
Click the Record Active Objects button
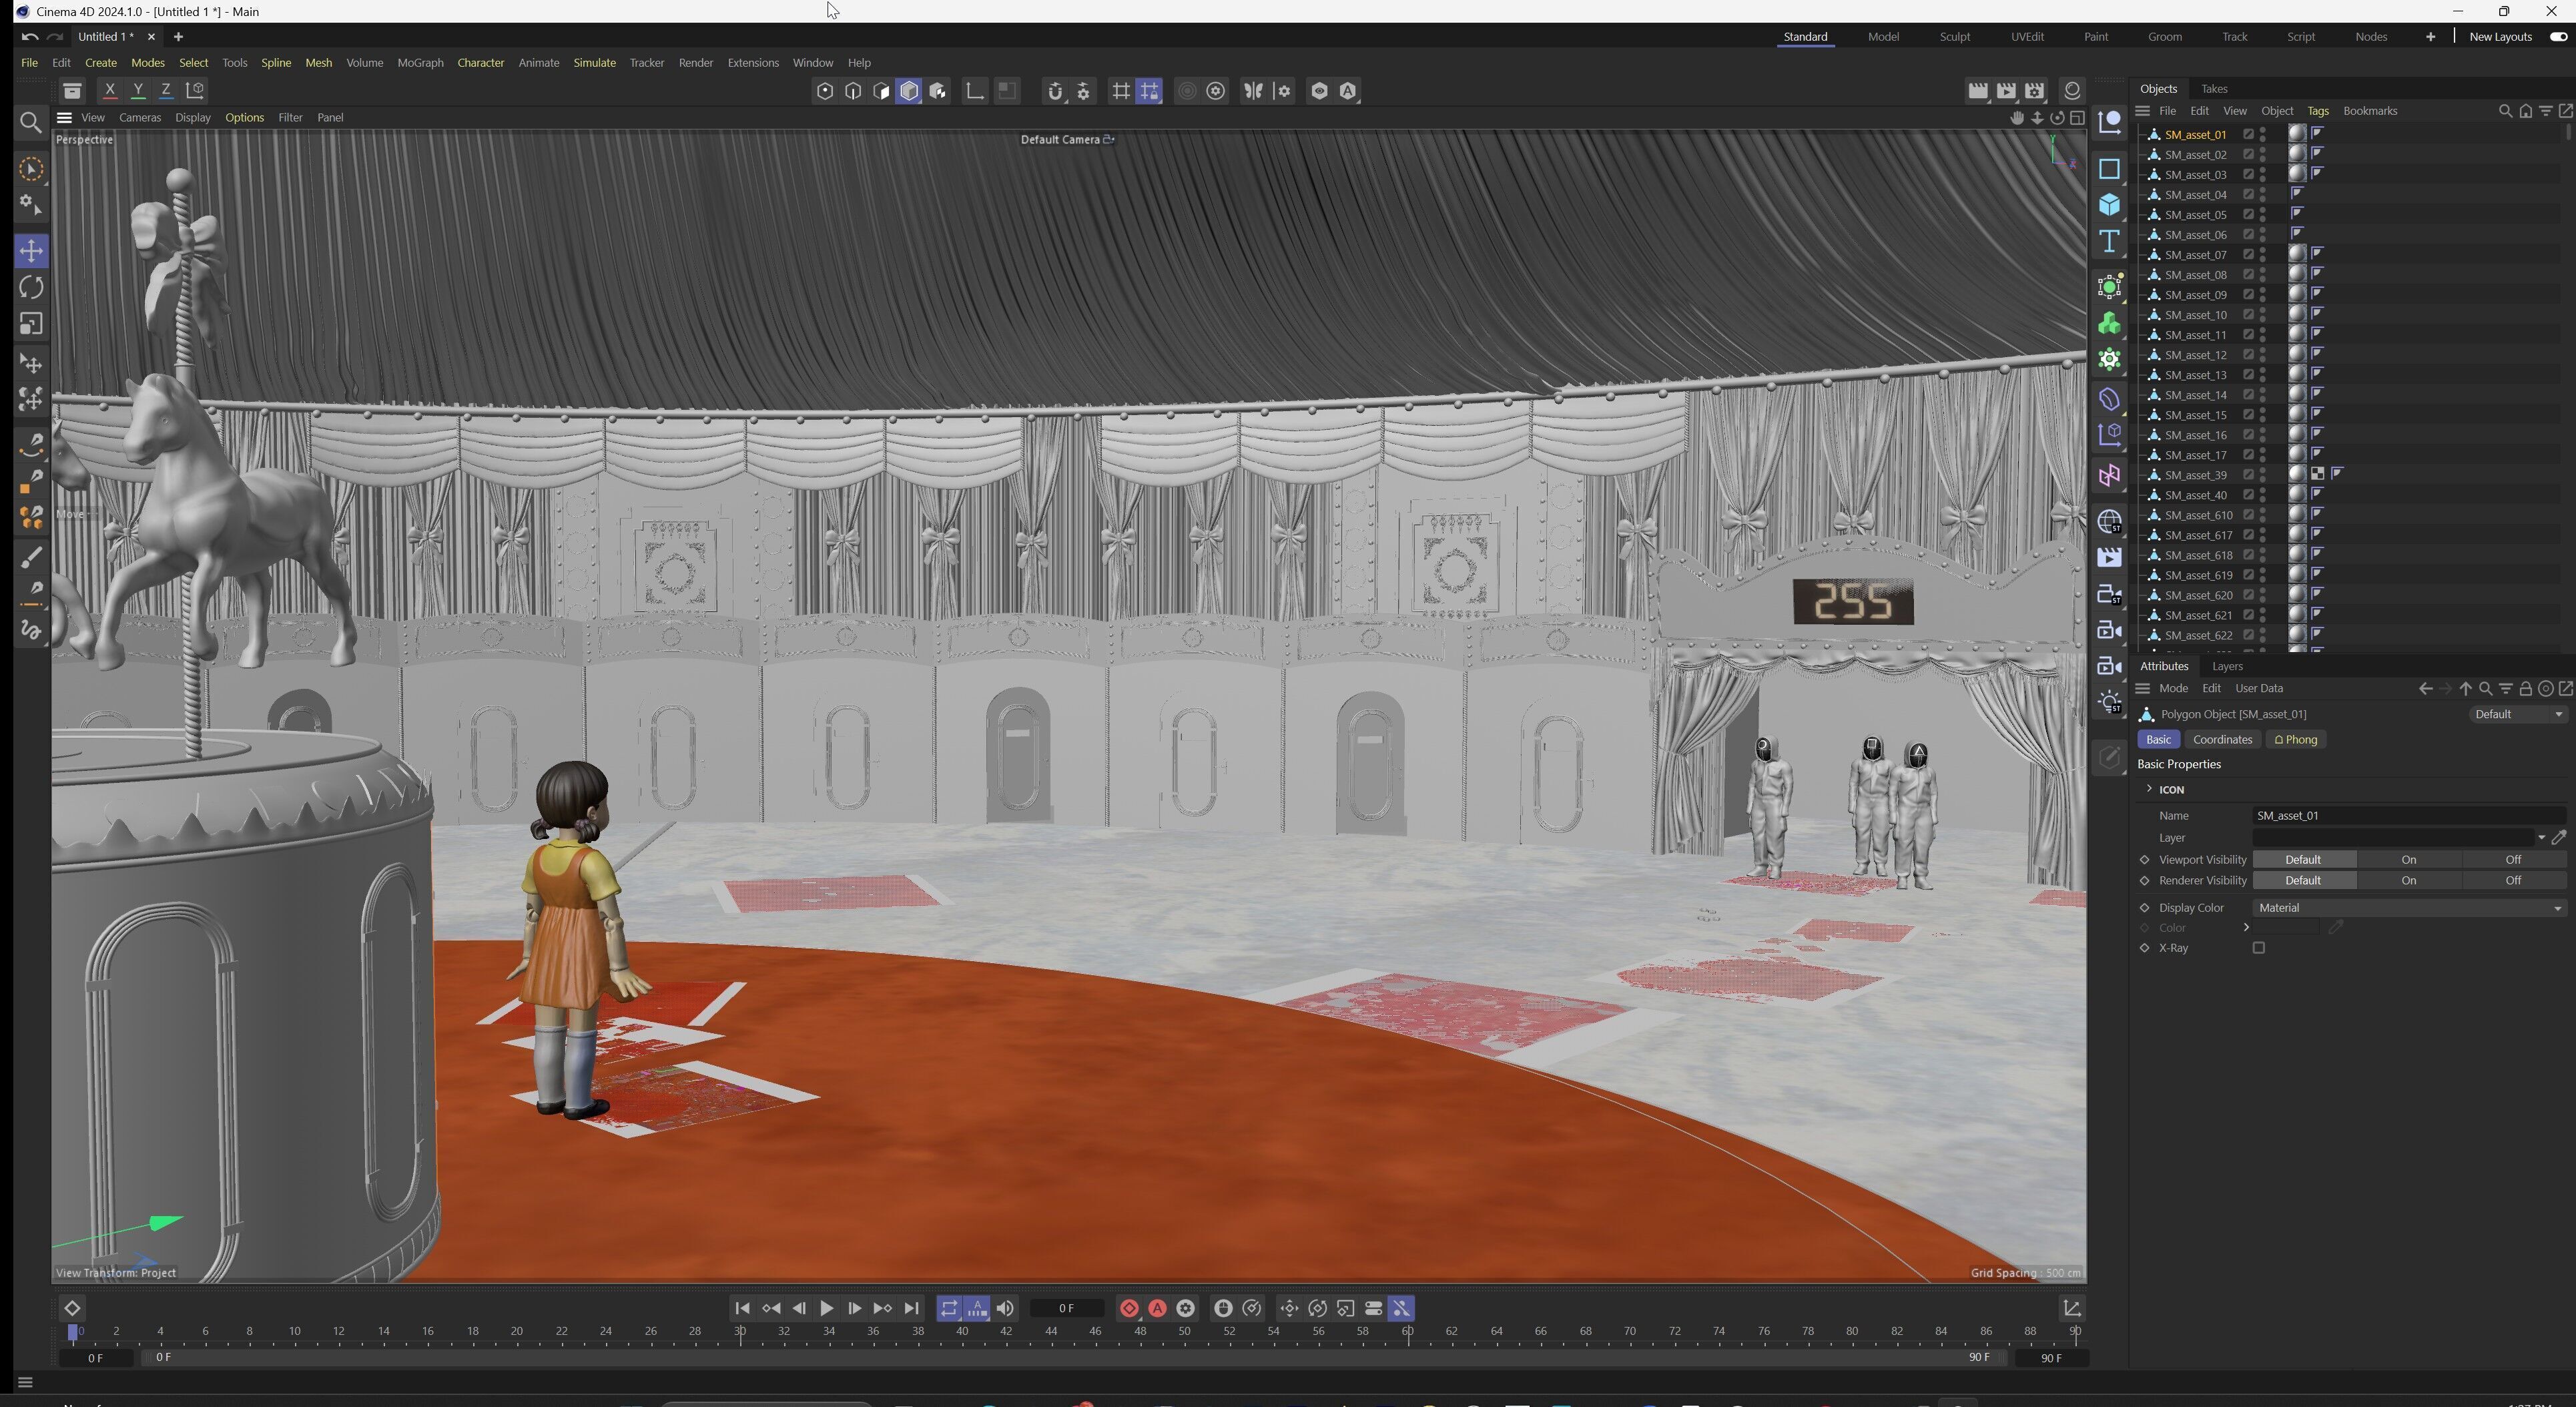coord(1129,1308)
